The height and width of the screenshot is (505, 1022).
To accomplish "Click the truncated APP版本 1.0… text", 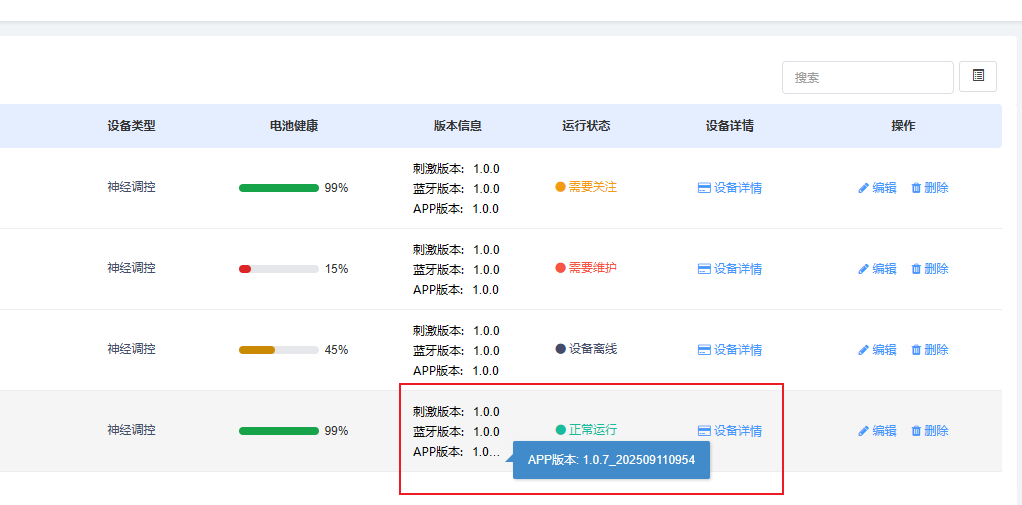I will click(456, 452).
